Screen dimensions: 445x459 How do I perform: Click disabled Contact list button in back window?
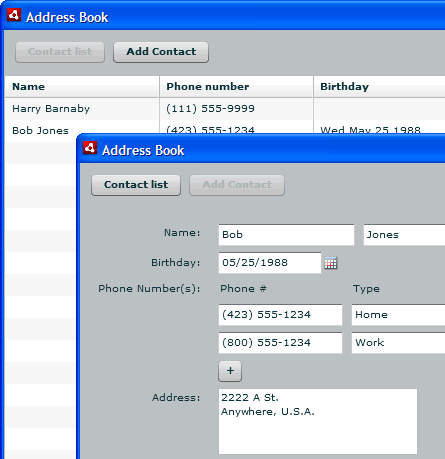60,52
